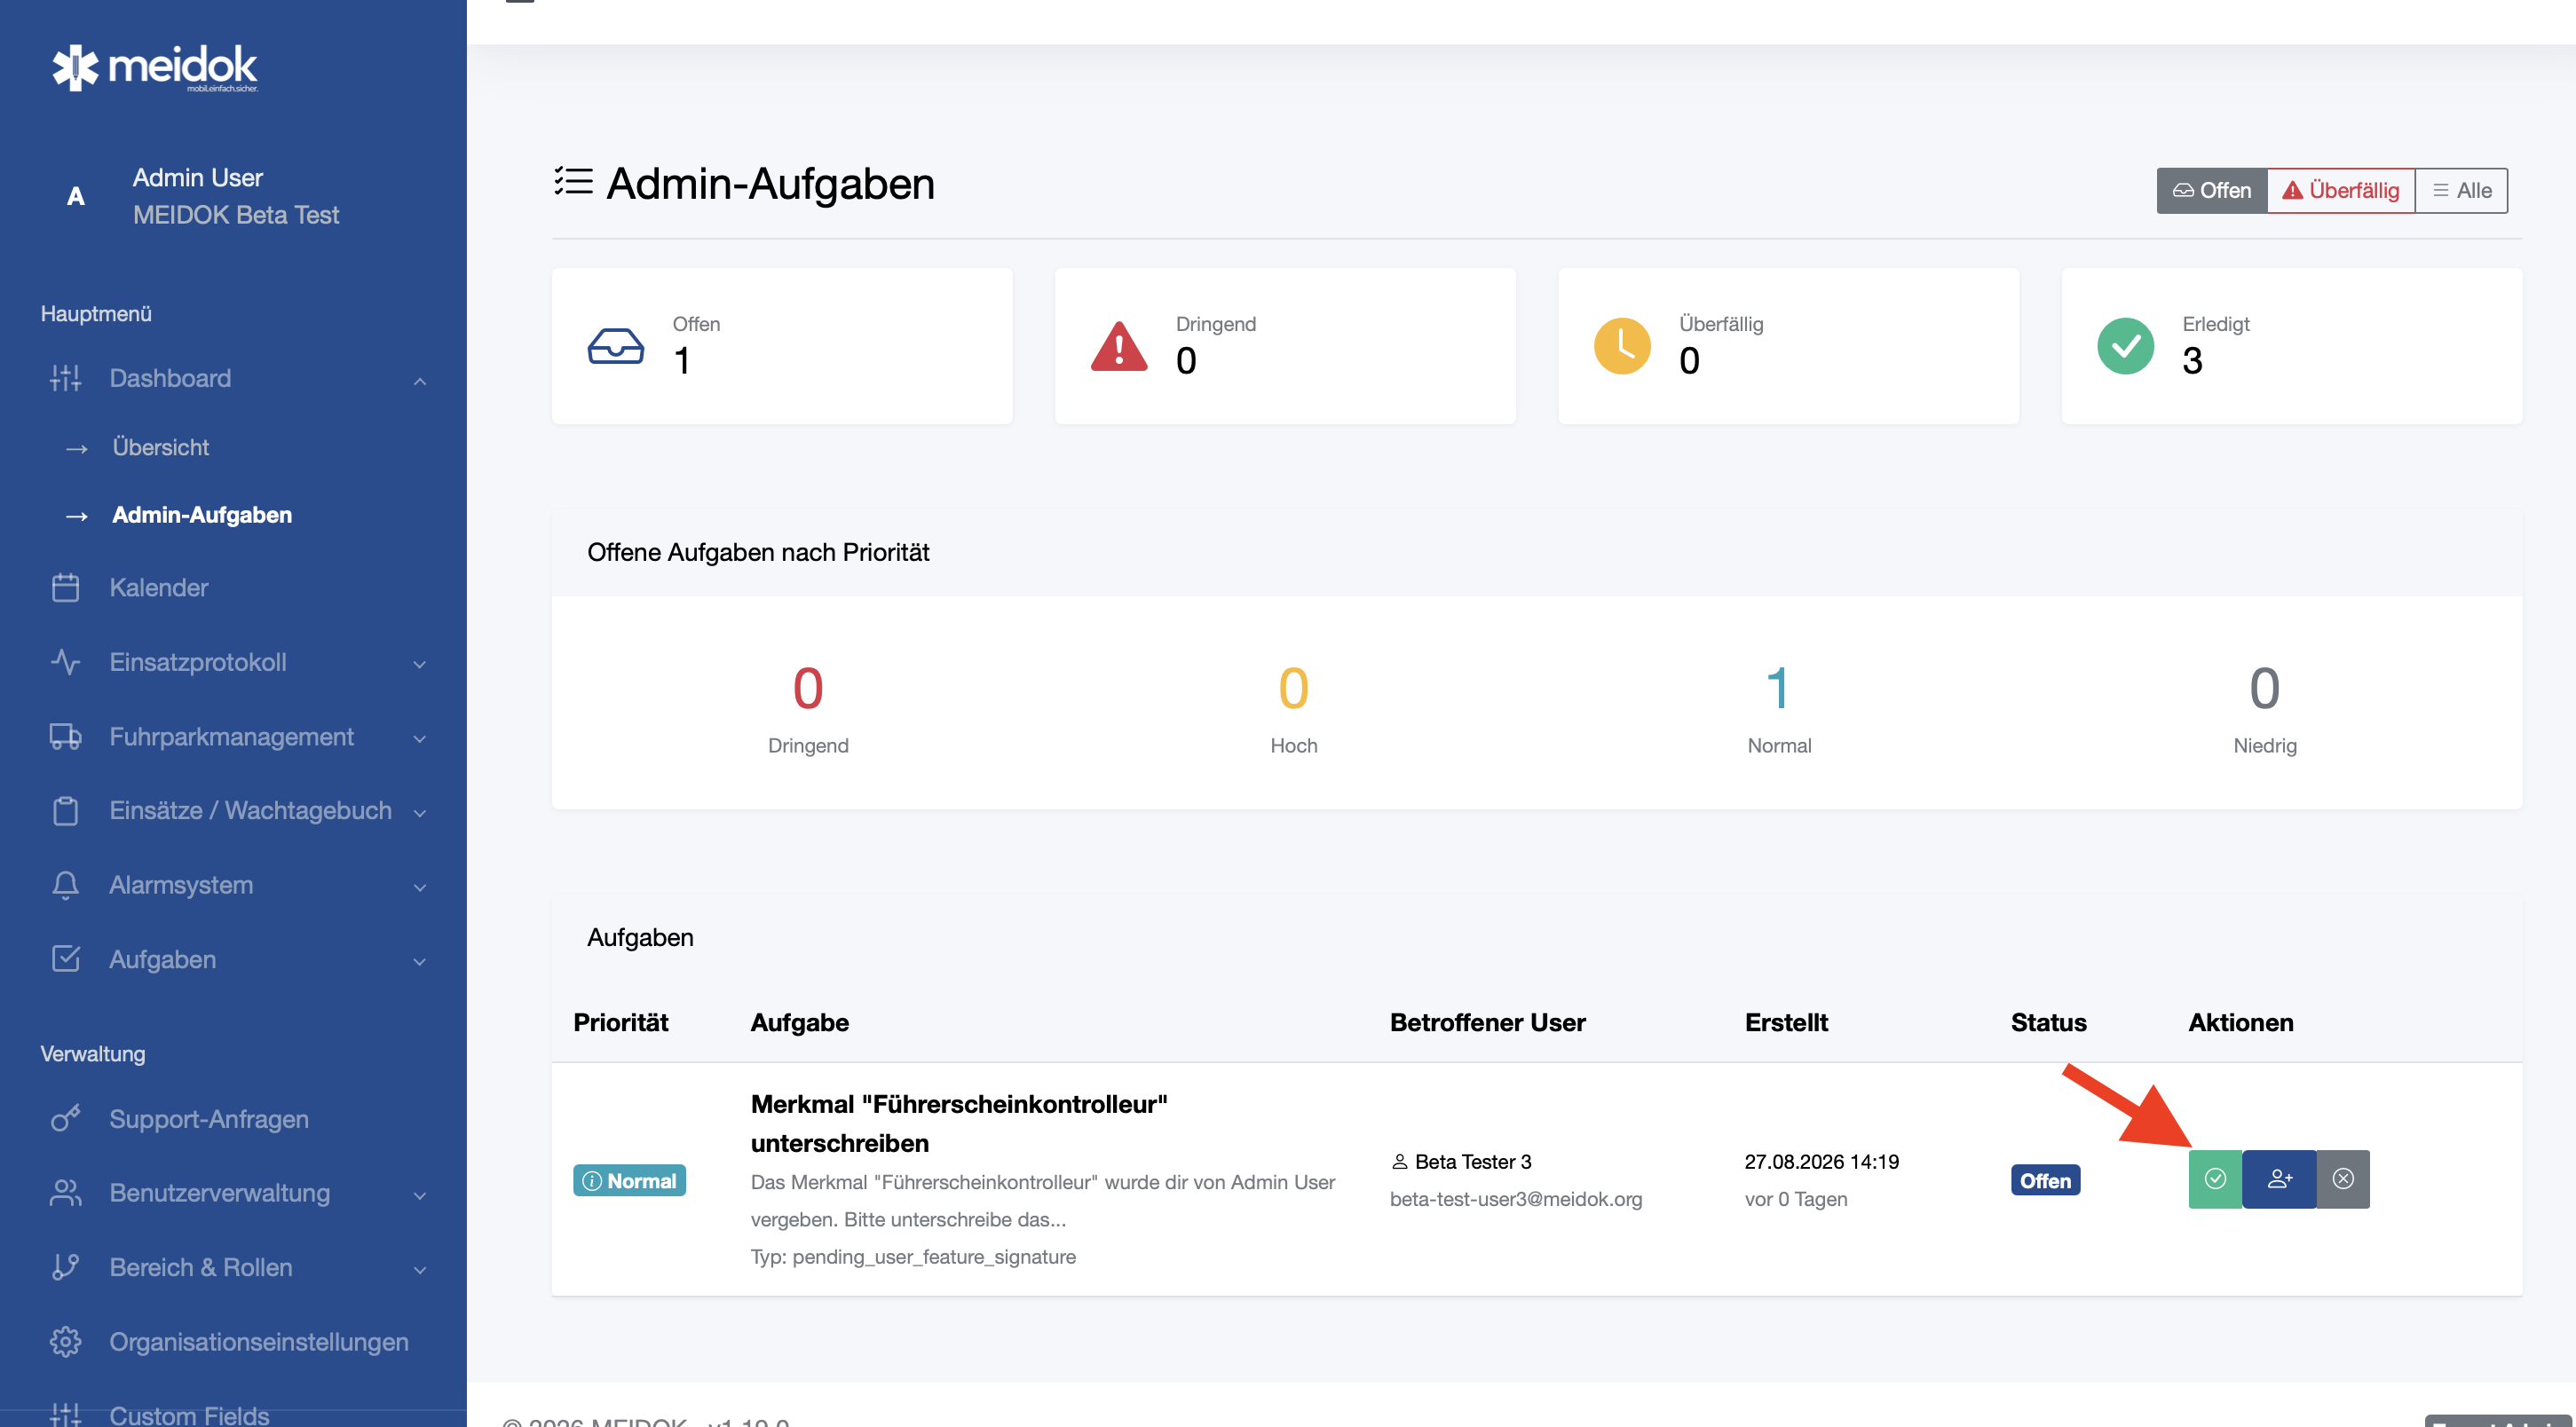Click email beta-test-user3@meidok.org
The width and height of the screenshot is (2576, 1427).
click(x=1516, y=1198)
